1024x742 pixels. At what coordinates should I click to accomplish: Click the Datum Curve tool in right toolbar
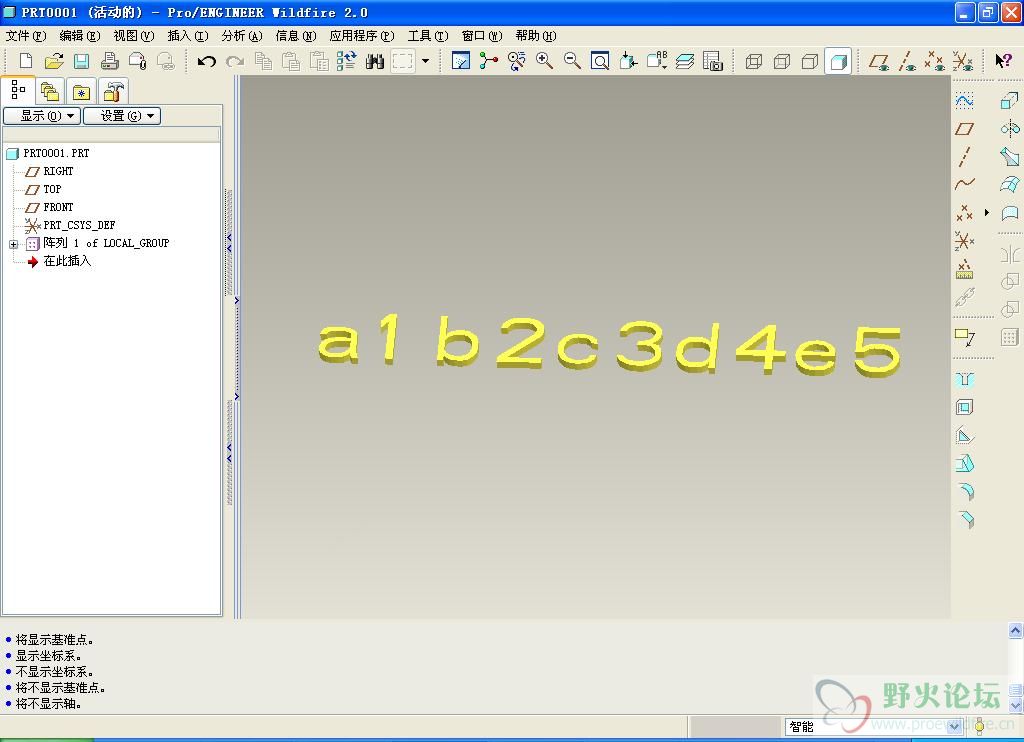click(x=965, y=185)
